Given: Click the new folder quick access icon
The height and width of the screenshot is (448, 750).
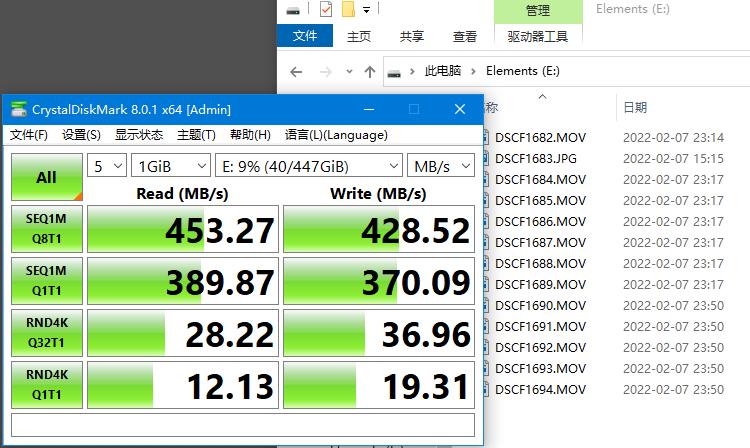Looking at the screenshot, I should [x=348, y=9].
